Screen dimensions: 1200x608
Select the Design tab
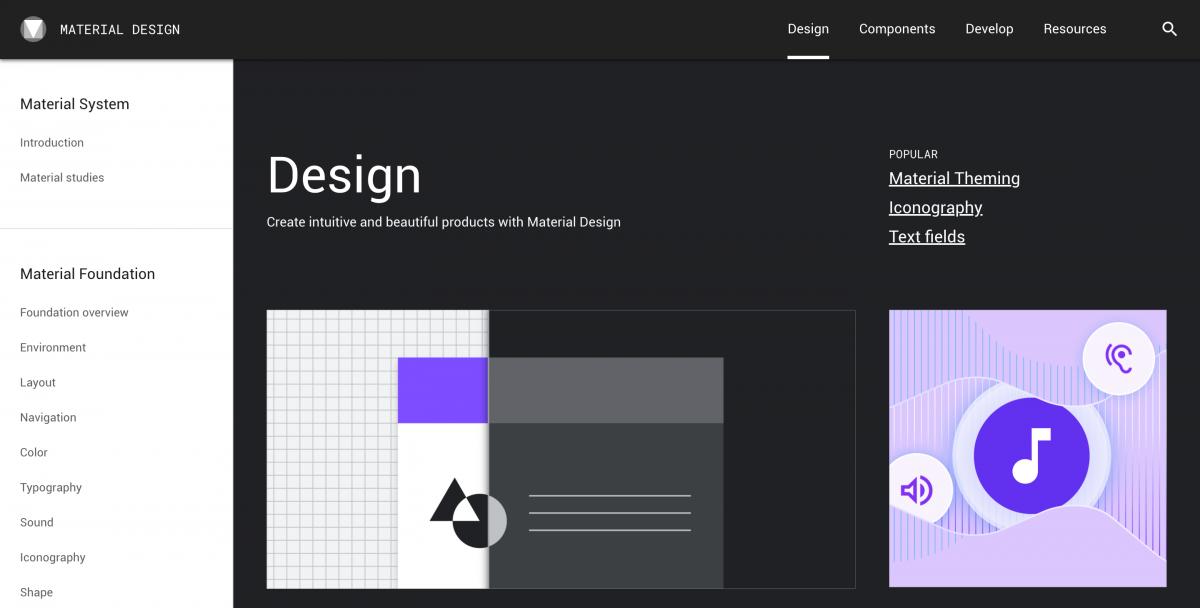pyautogui.click(x=808, y=29)
